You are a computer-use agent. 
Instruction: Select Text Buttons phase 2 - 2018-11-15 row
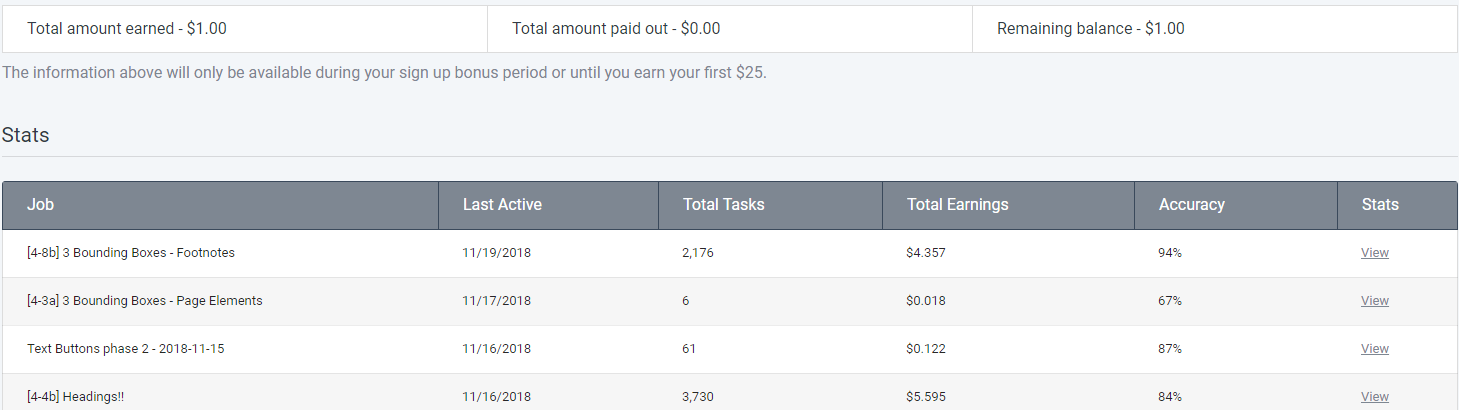tap(125, 349)
